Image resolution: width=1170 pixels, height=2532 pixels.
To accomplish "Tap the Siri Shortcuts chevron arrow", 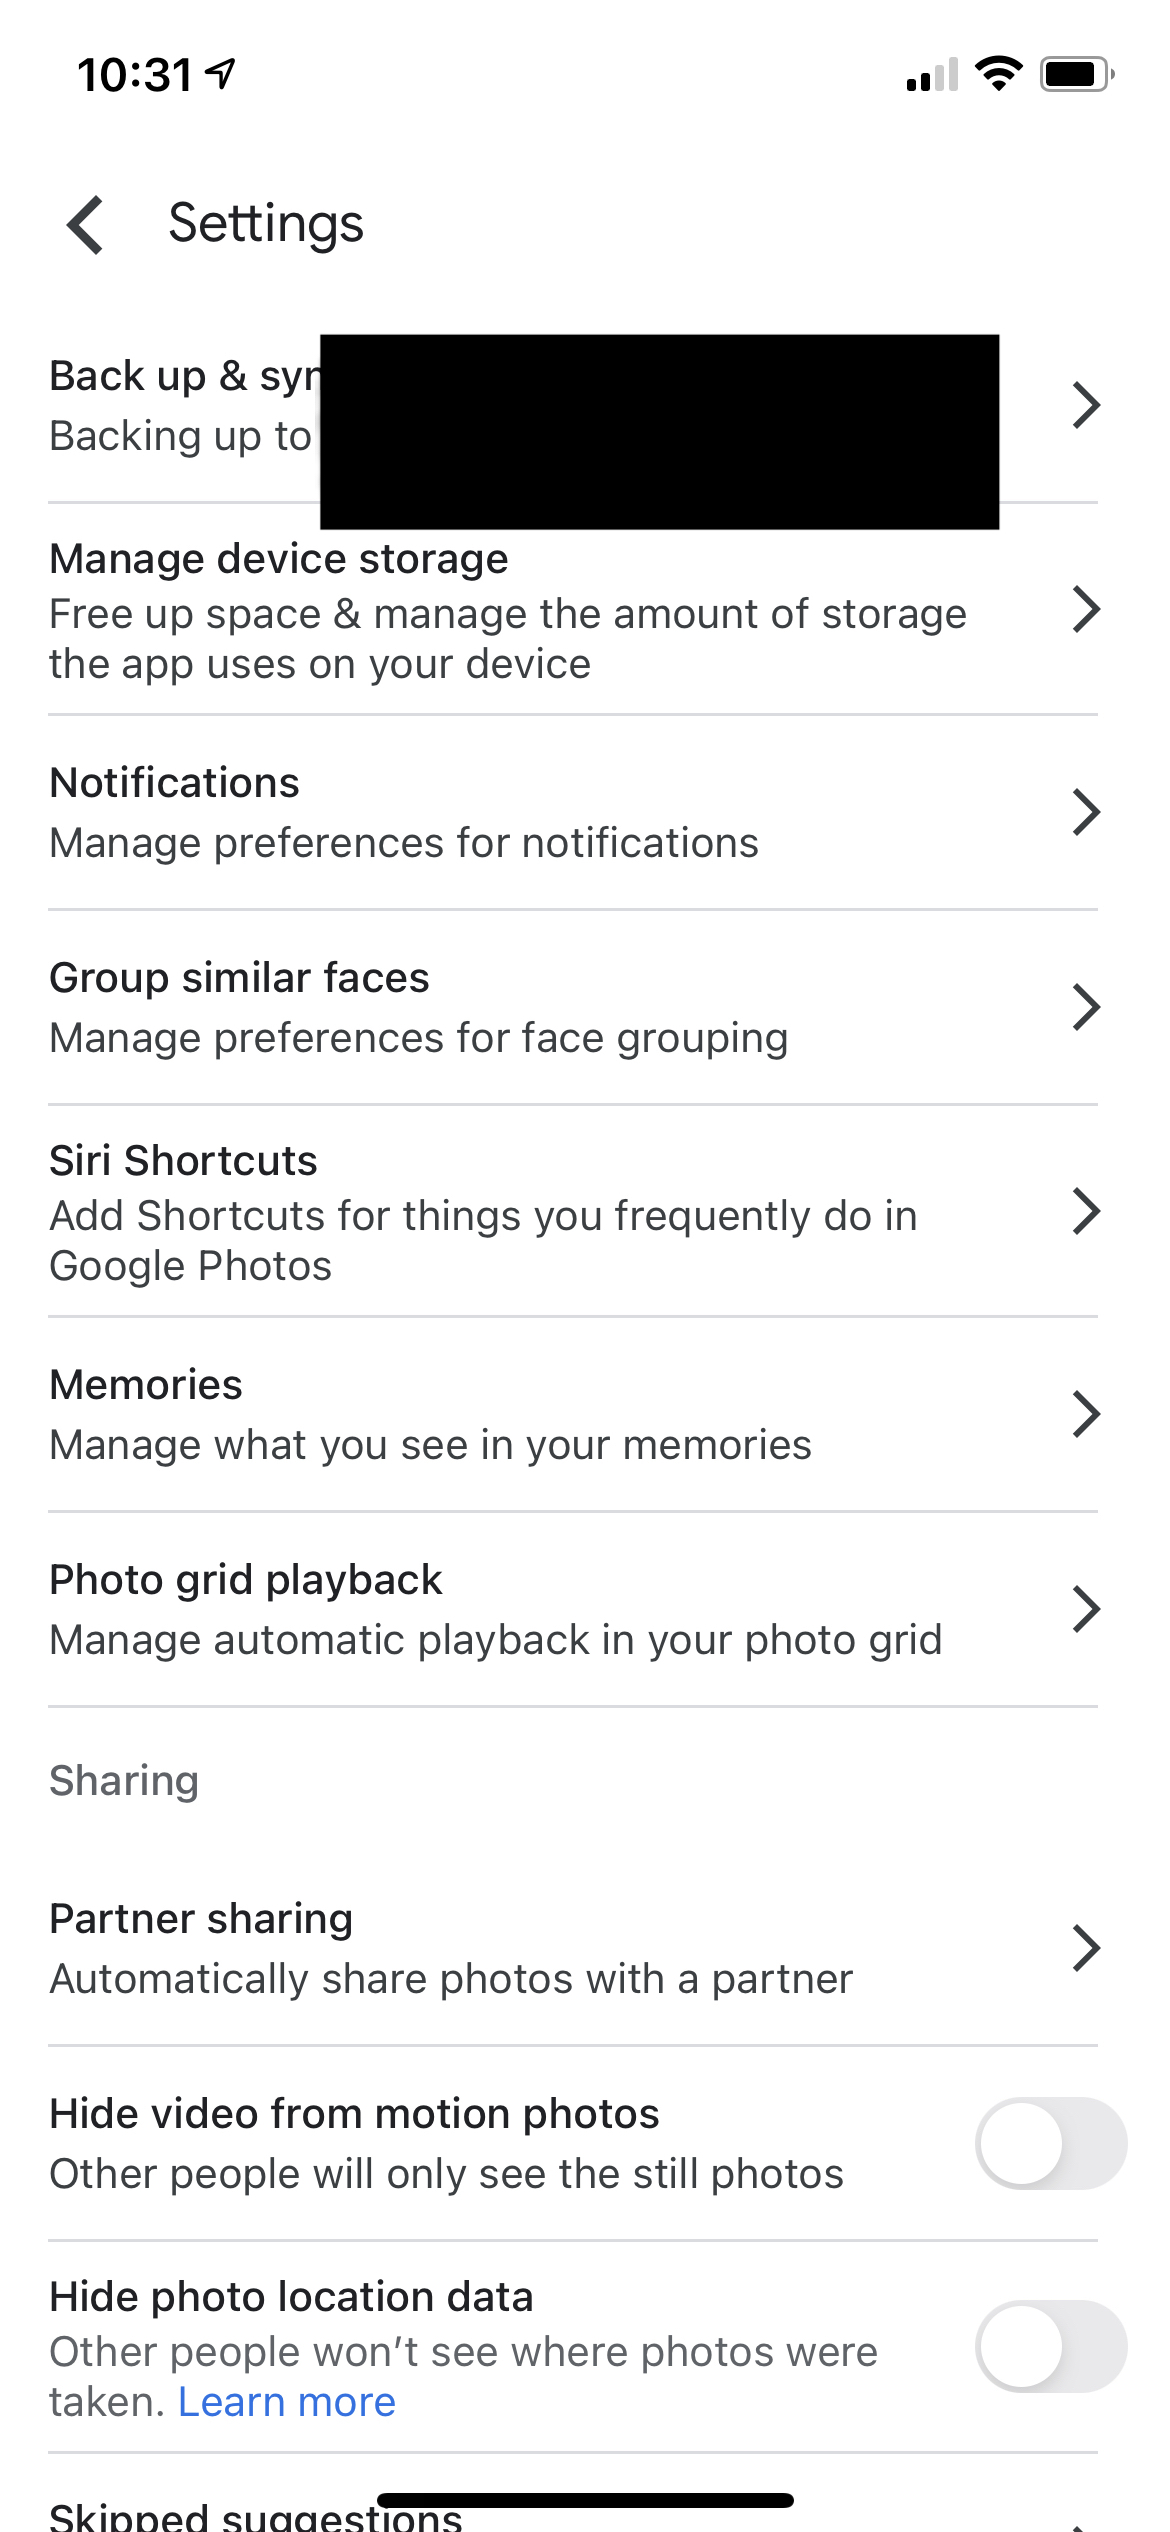I will 1086,1211.
